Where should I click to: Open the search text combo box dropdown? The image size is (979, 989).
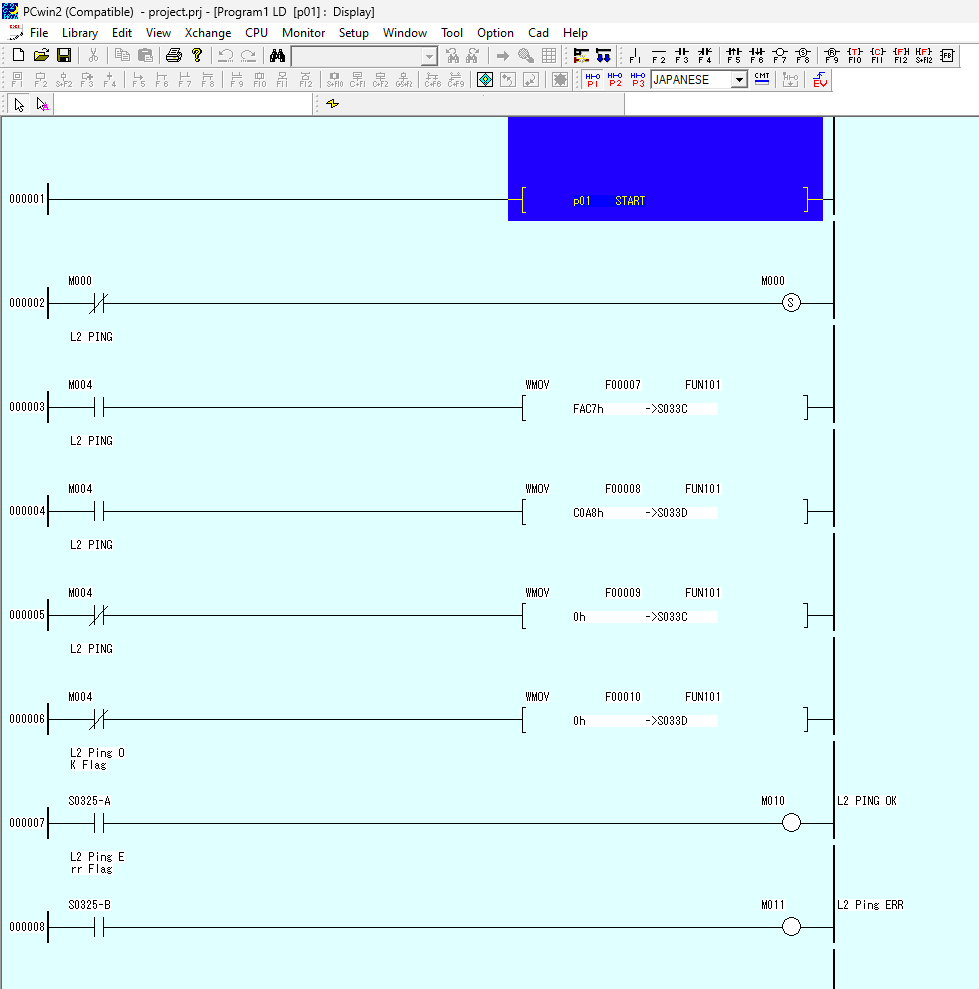(429, 56)
